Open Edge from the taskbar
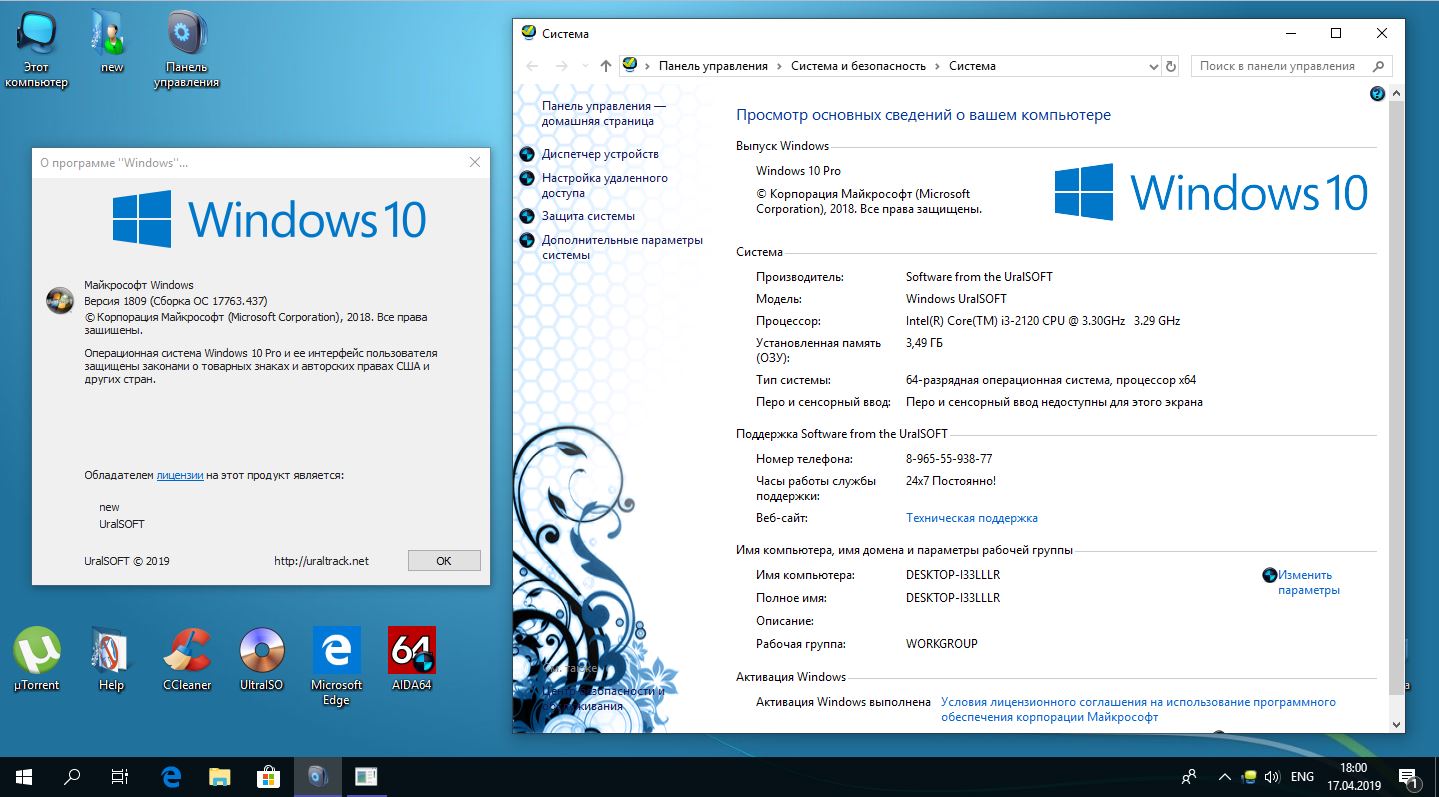This screenshot has width=1439, height=797. [171, 776]
